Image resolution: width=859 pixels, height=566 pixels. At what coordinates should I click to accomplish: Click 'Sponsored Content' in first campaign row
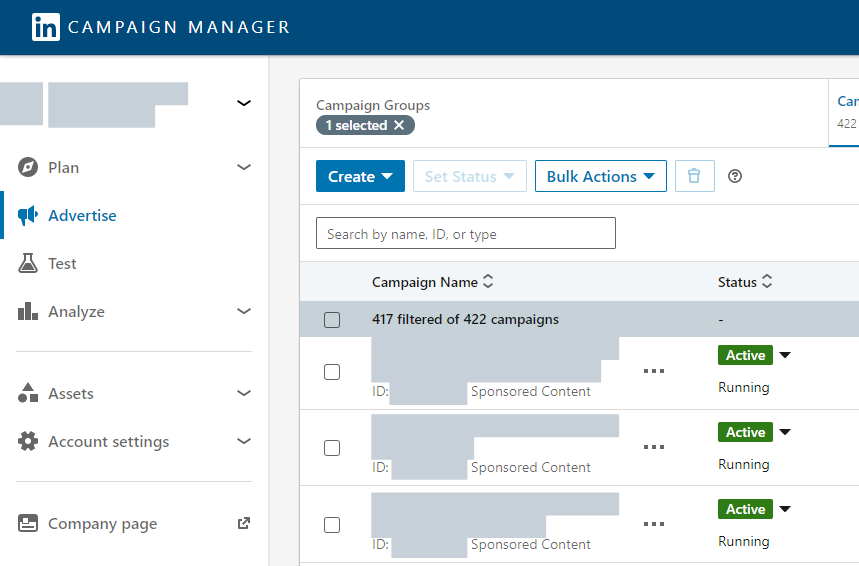pos(531,391)
